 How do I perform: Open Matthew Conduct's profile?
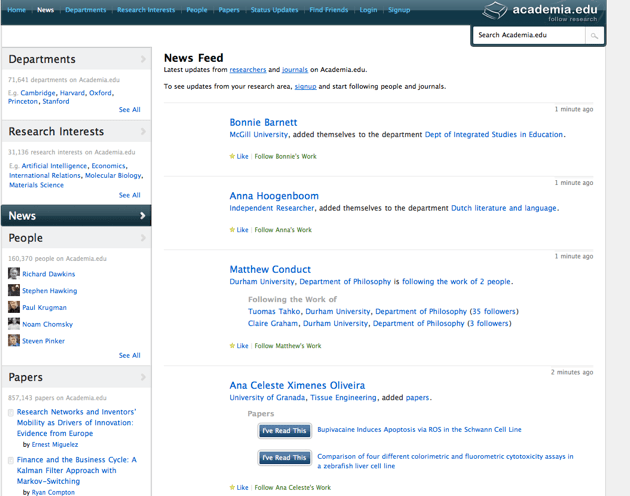(270, 269)
